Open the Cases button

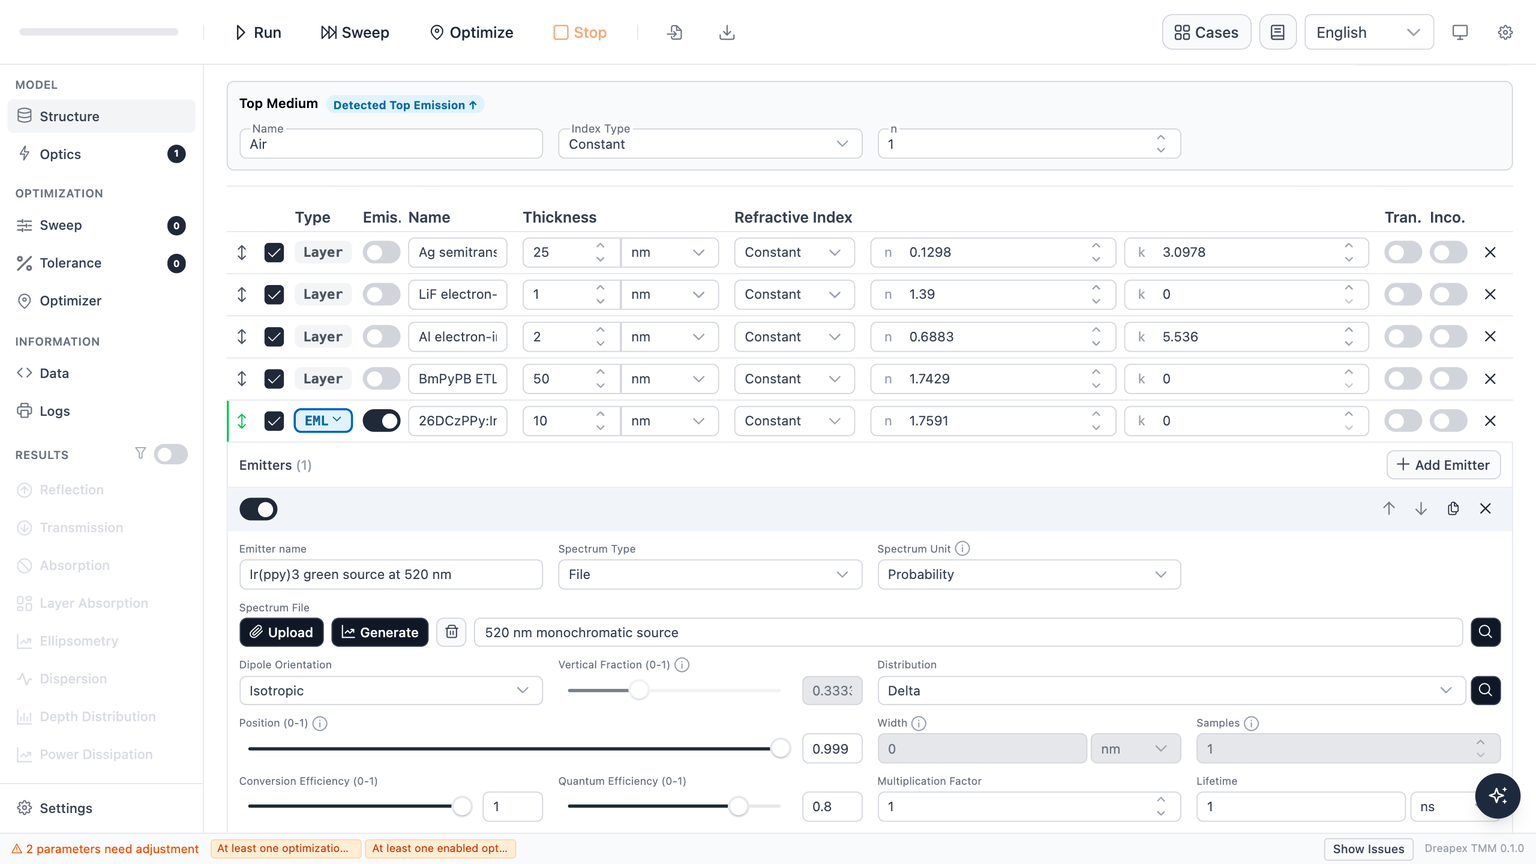1206,32
